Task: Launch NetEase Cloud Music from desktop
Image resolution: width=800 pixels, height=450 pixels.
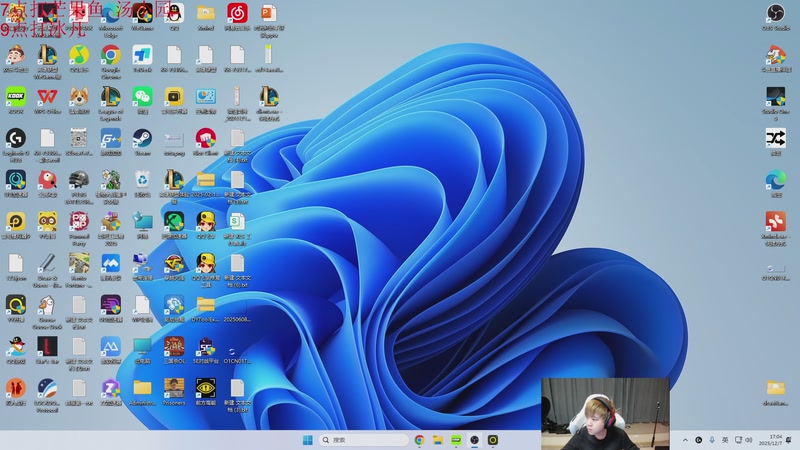Action: tap(237, 13)
